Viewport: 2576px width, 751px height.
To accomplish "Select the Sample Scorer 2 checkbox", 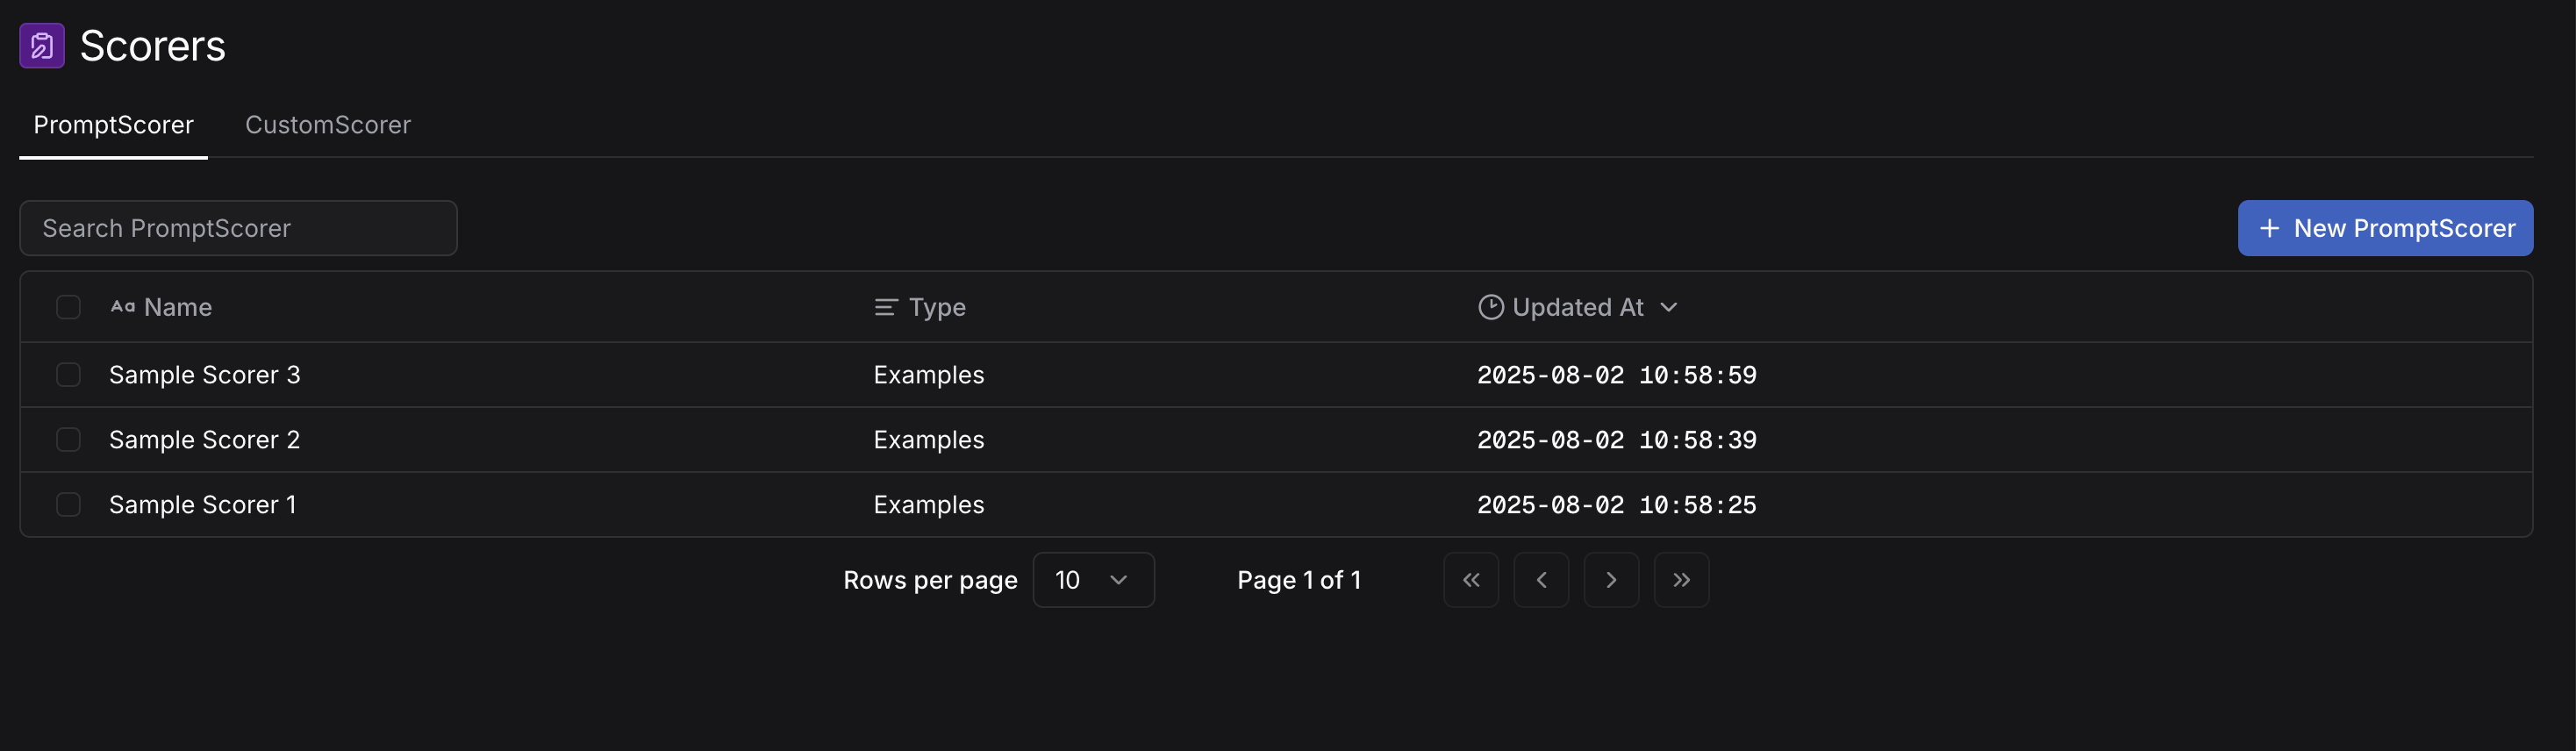I will click(68, 440).
